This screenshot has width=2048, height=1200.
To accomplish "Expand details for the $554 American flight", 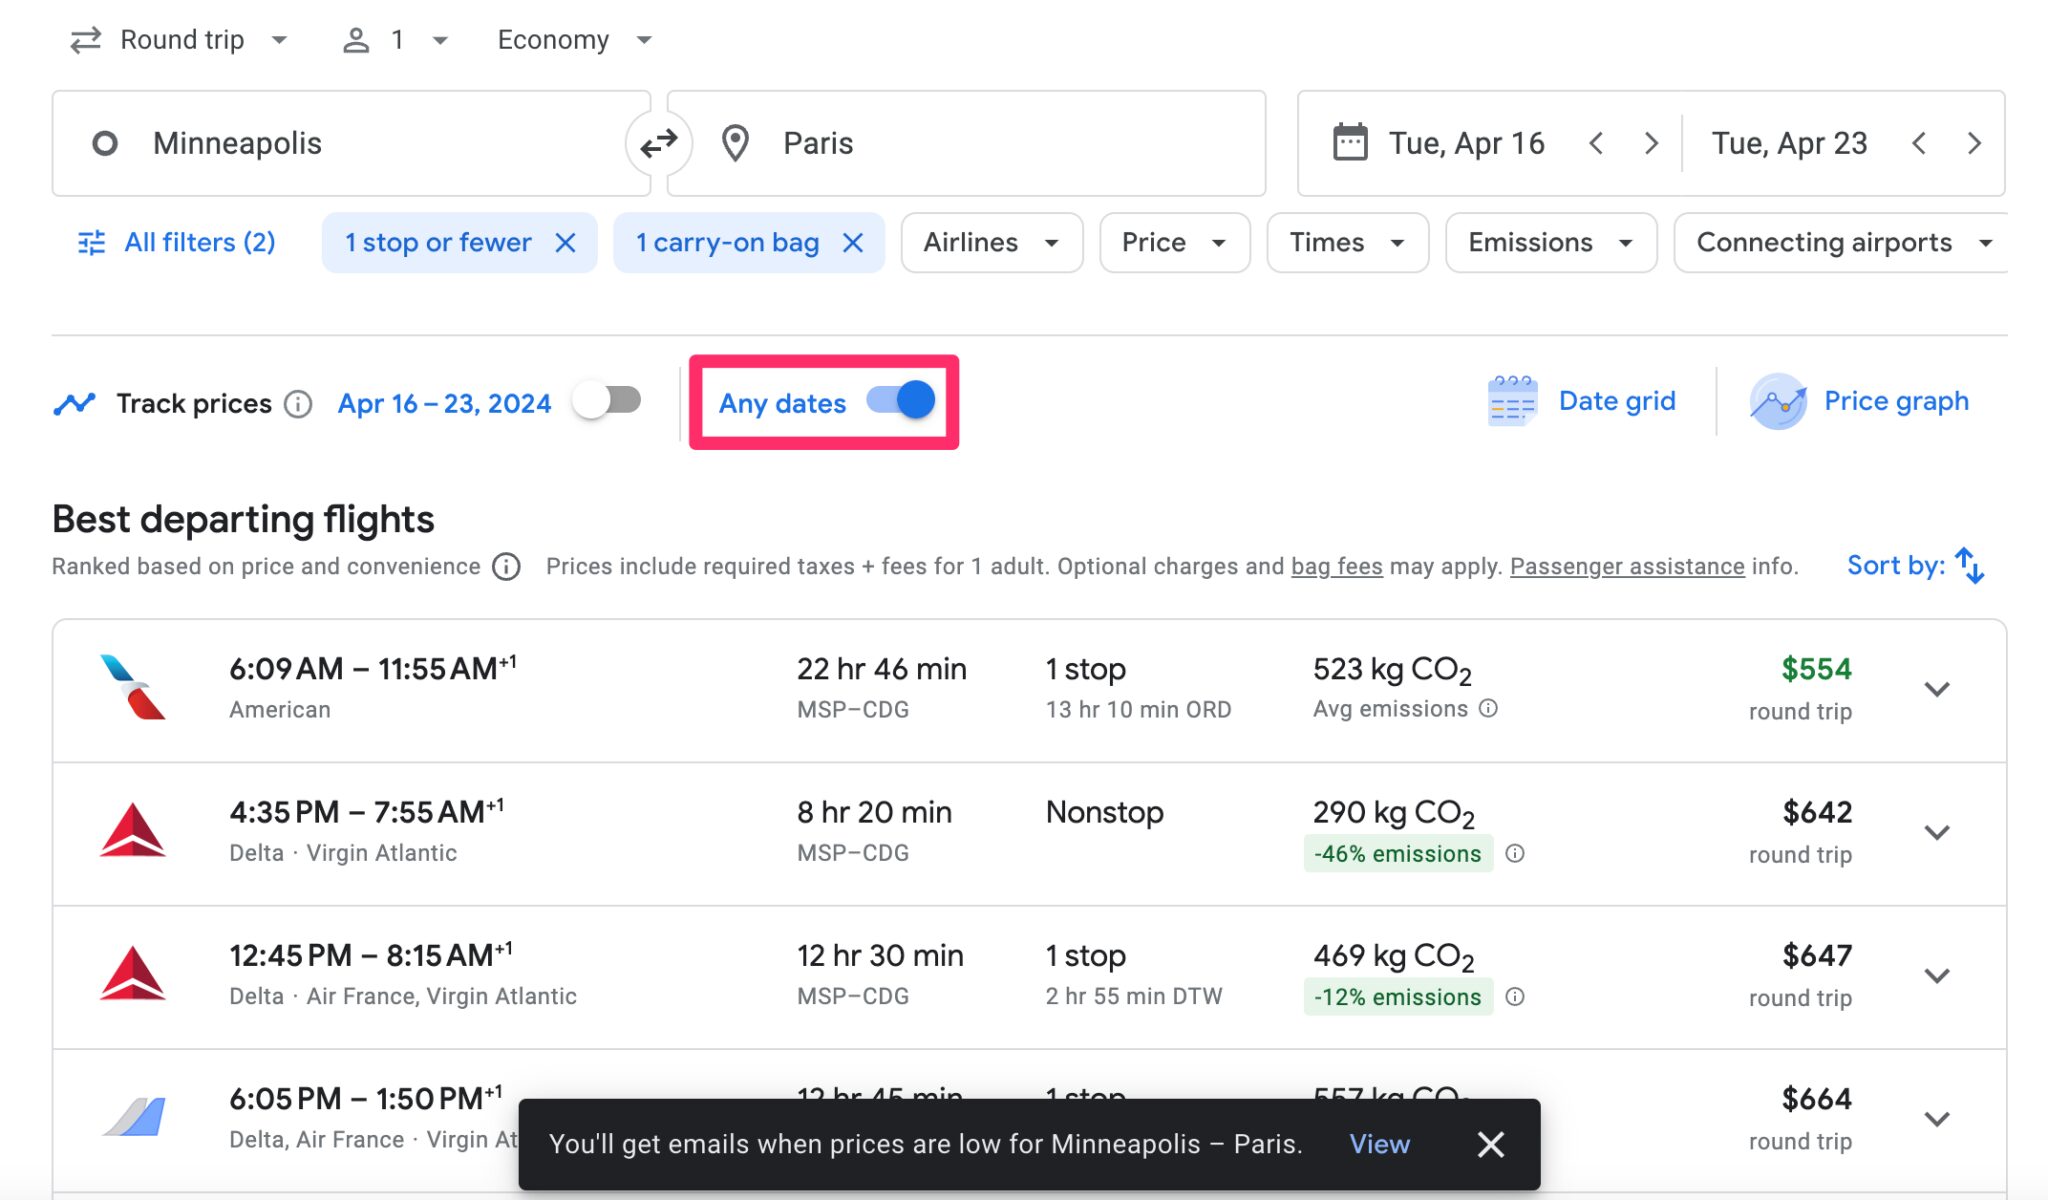I will pyautogui.click(x=1937, y=689).
